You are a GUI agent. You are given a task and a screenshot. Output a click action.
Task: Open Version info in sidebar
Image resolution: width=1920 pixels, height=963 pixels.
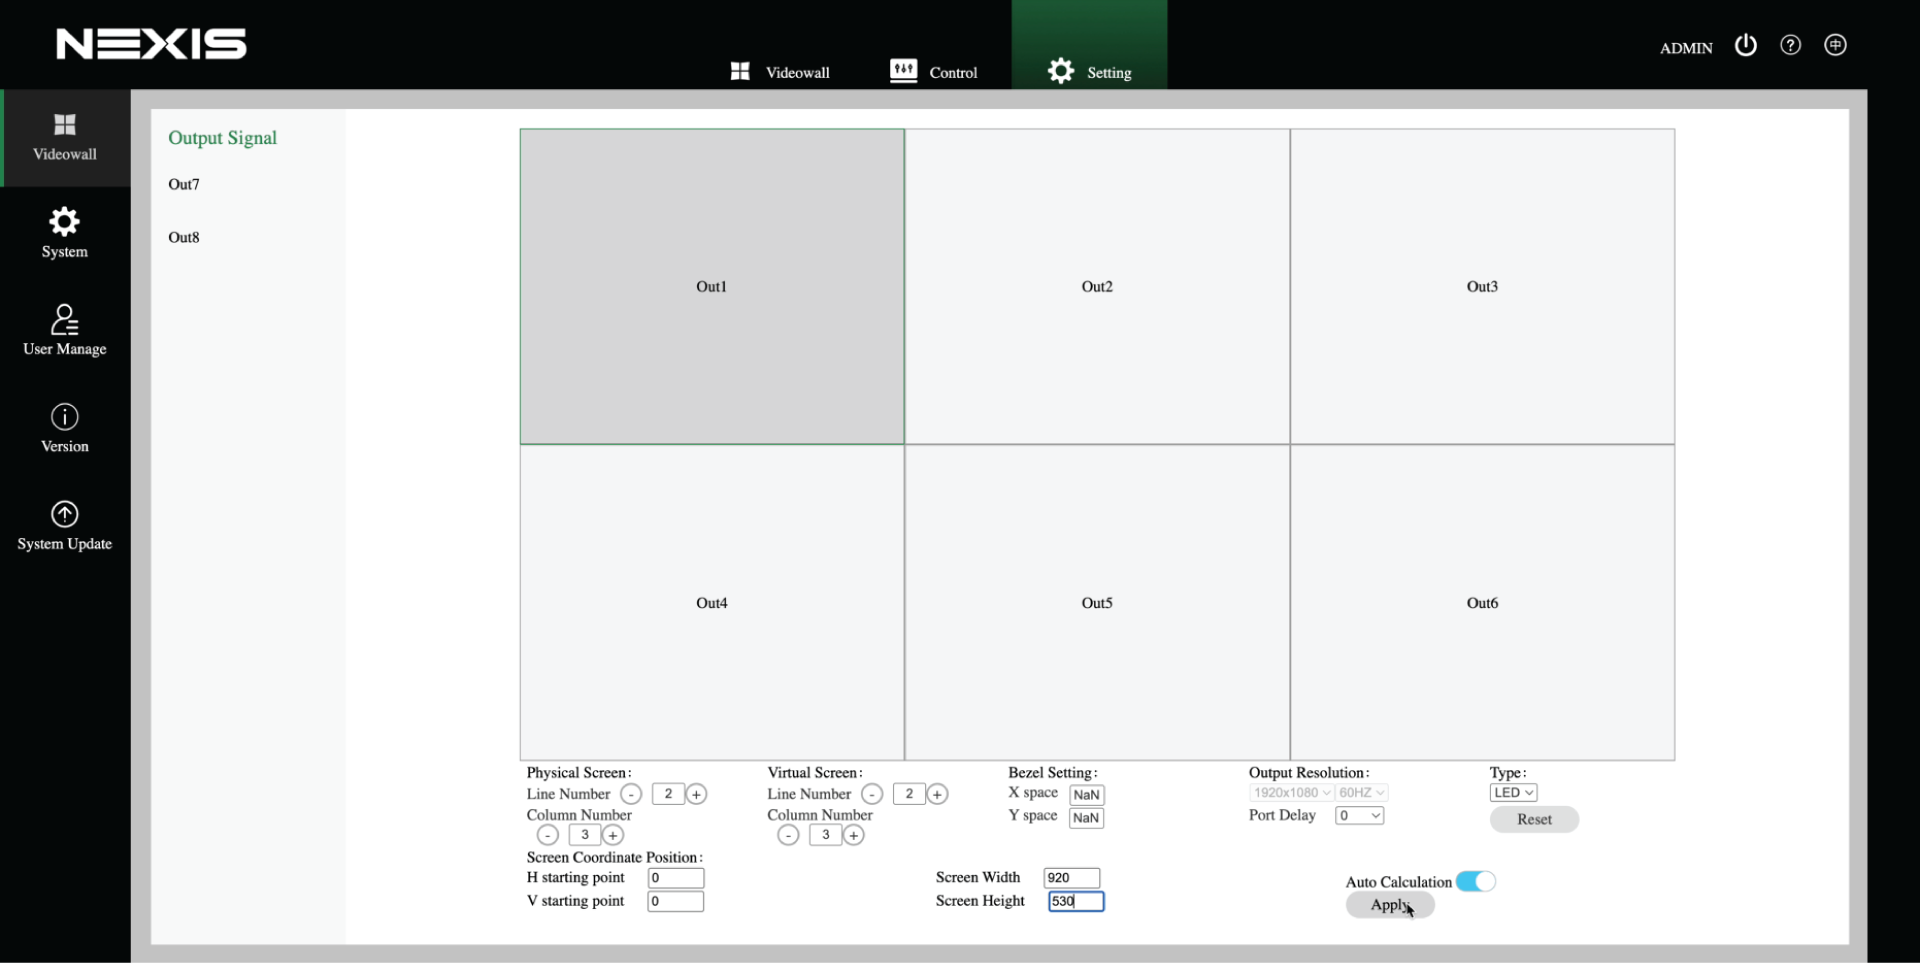coord(65,428)
